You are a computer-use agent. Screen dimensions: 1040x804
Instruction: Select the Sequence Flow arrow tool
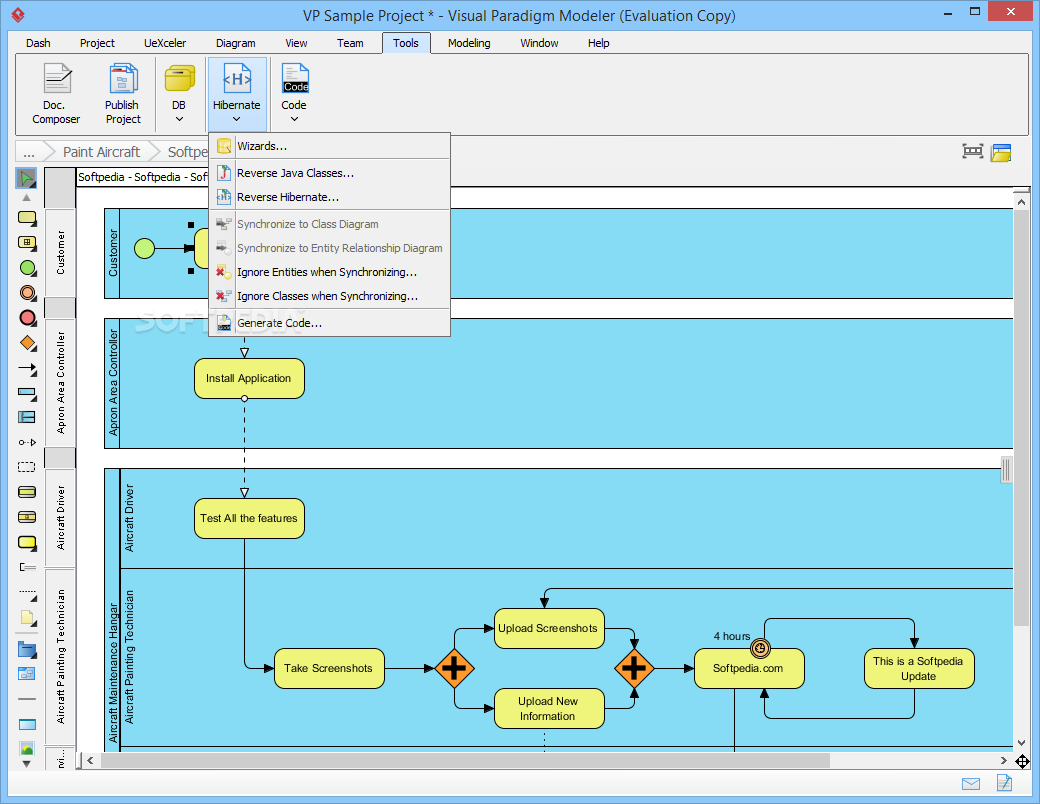[x=27, y=368]
